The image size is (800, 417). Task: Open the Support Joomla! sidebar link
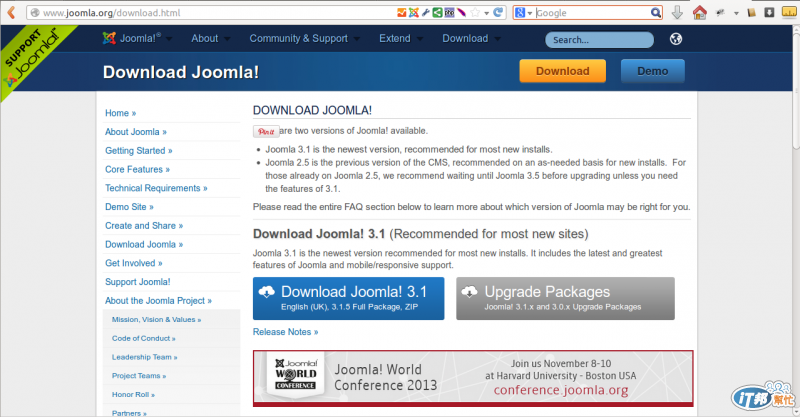[x=138, y=282]
